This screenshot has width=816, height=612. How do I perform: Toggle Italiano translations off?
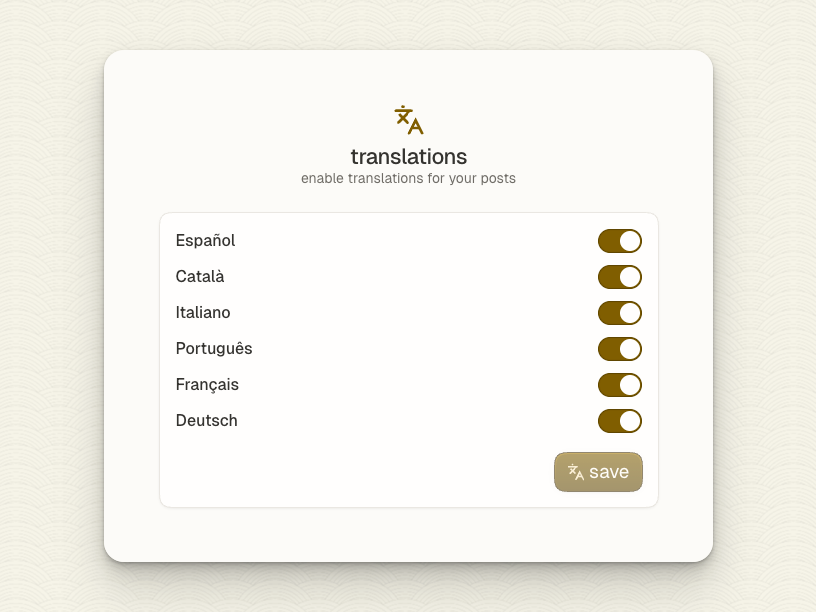pos(619,313)
